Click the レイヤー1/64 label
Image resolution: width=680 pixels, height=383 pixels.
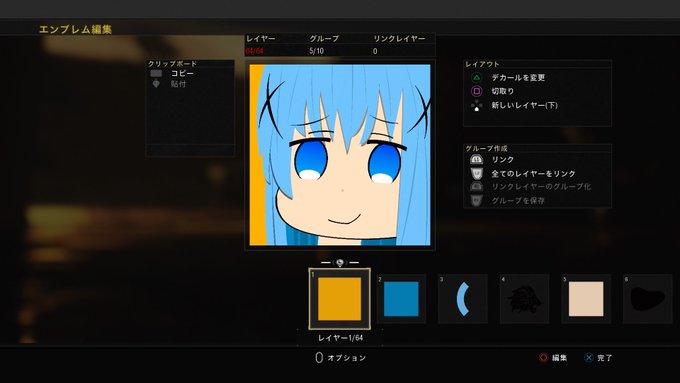click(340, 338)
